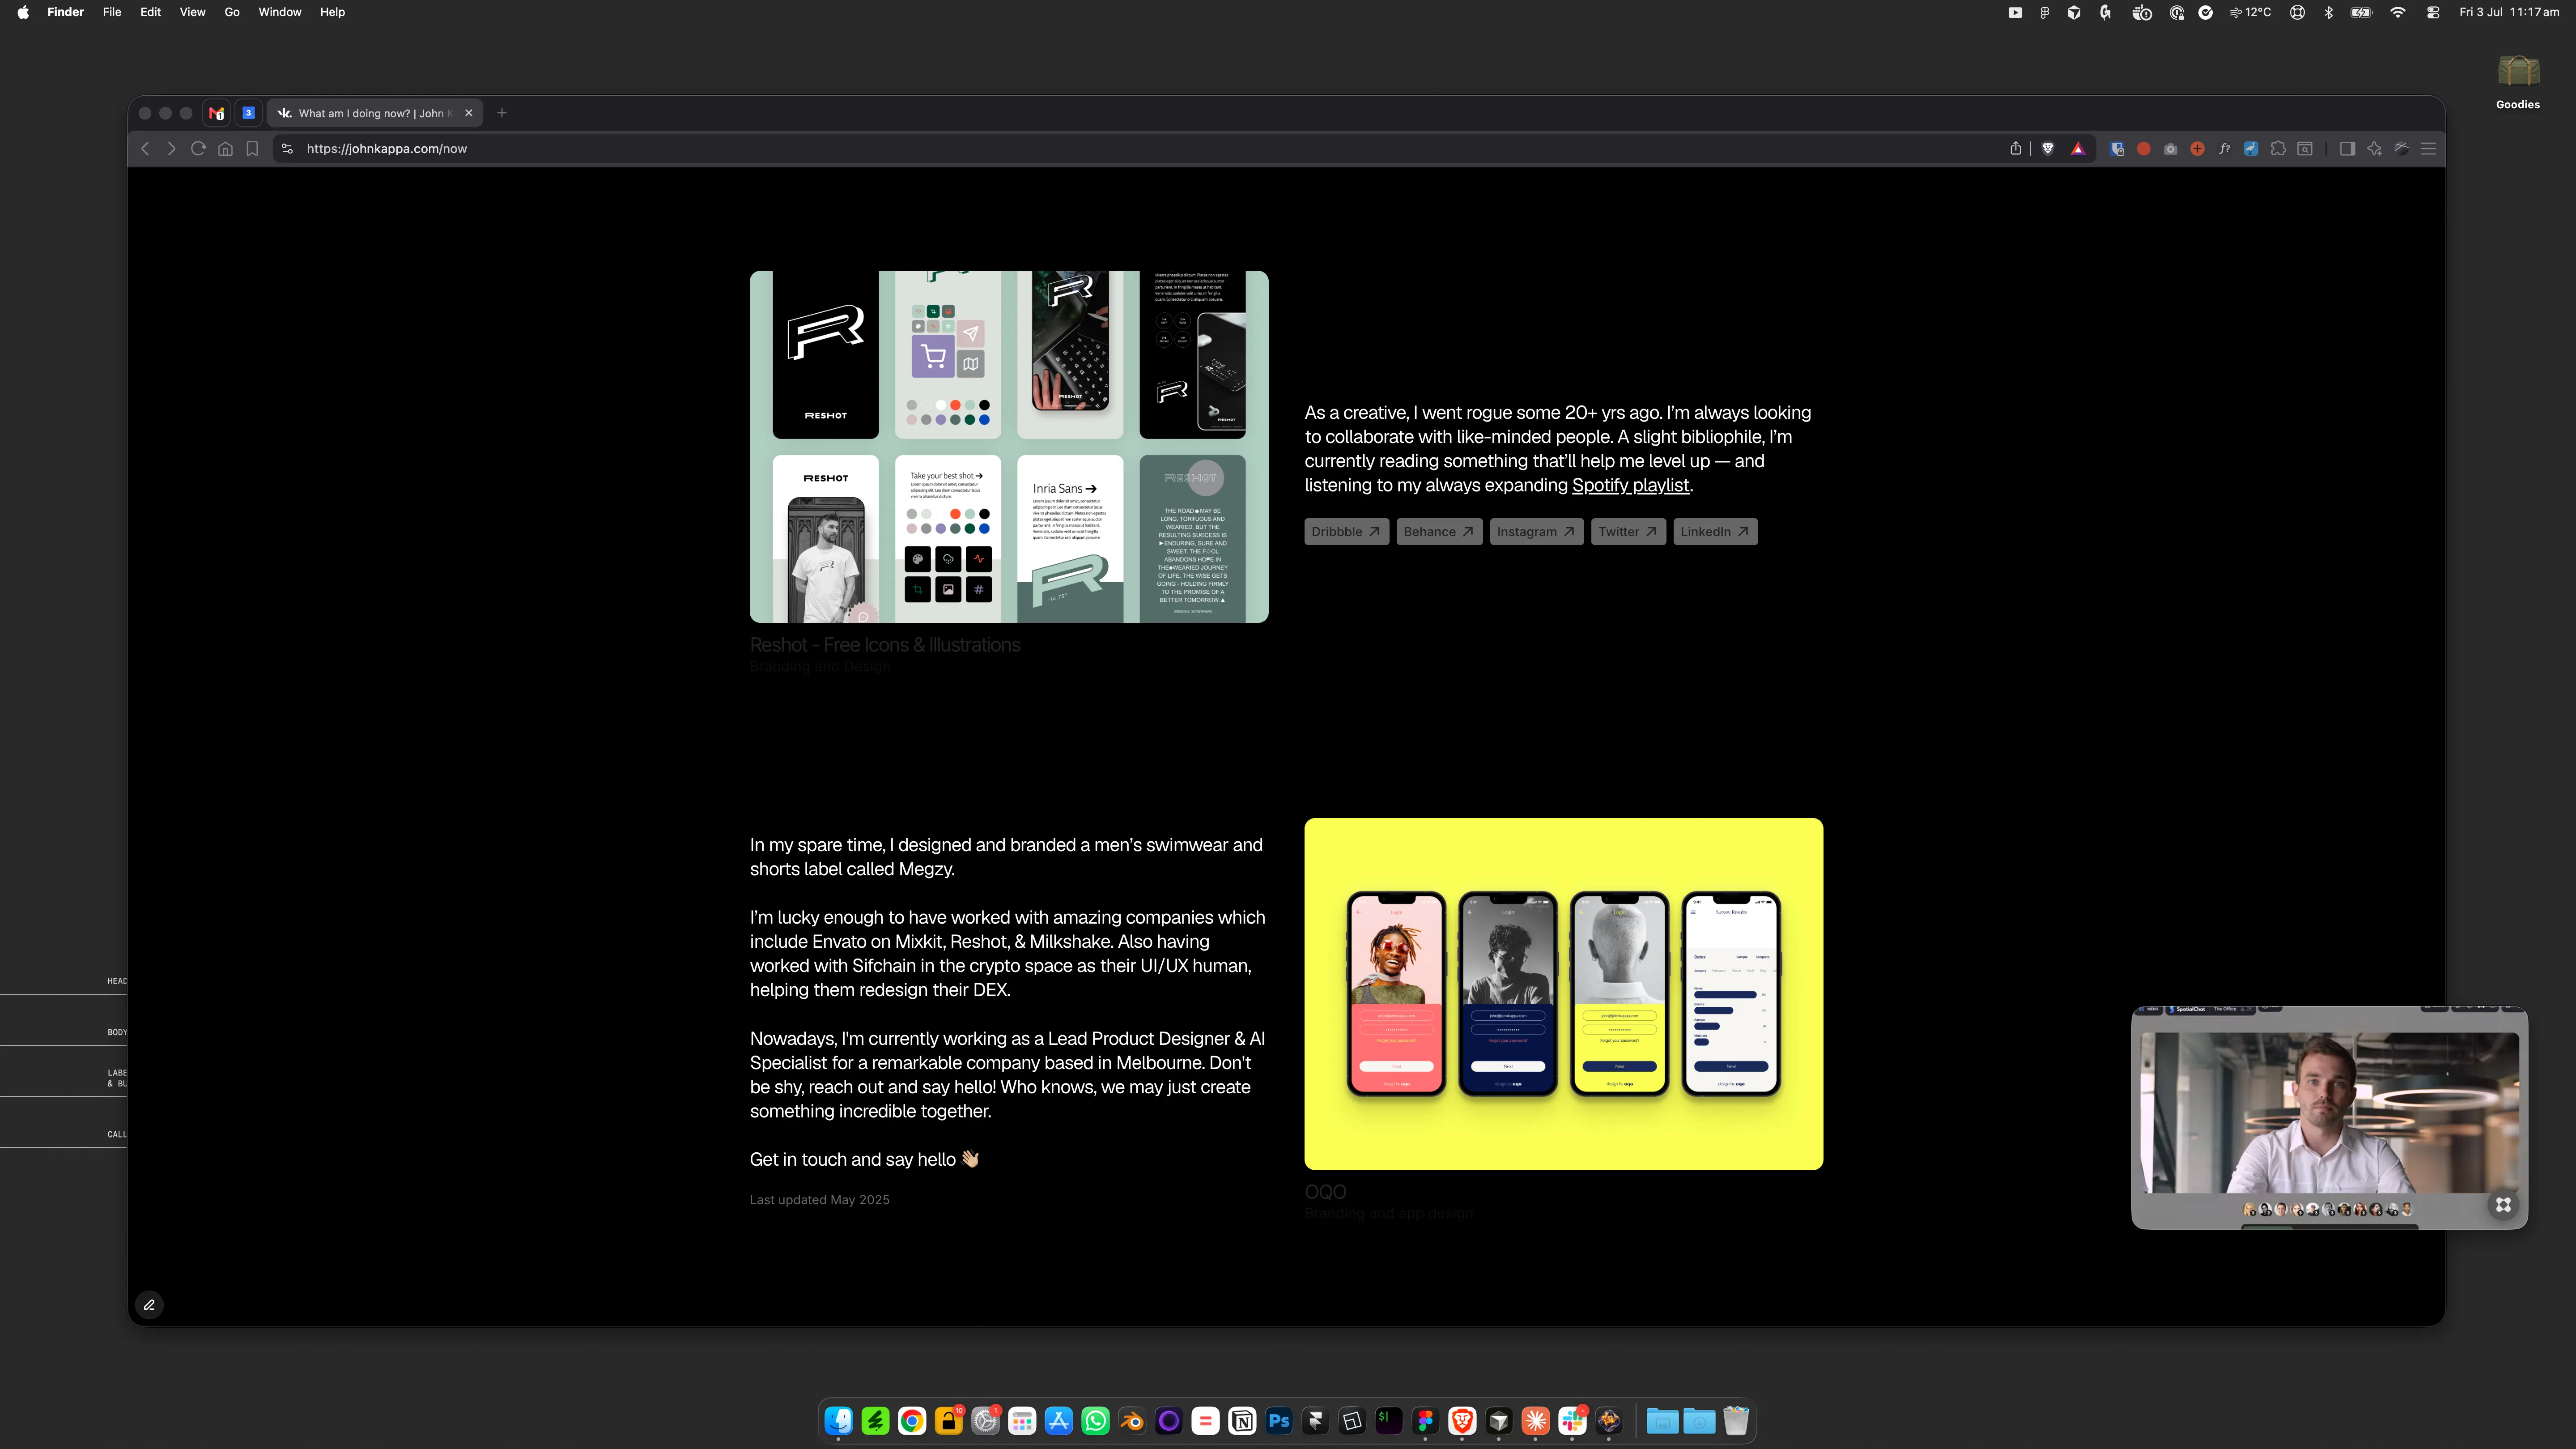
Task: Open the yellow OQO app design thumbnail
Action: pos(1563,994)
